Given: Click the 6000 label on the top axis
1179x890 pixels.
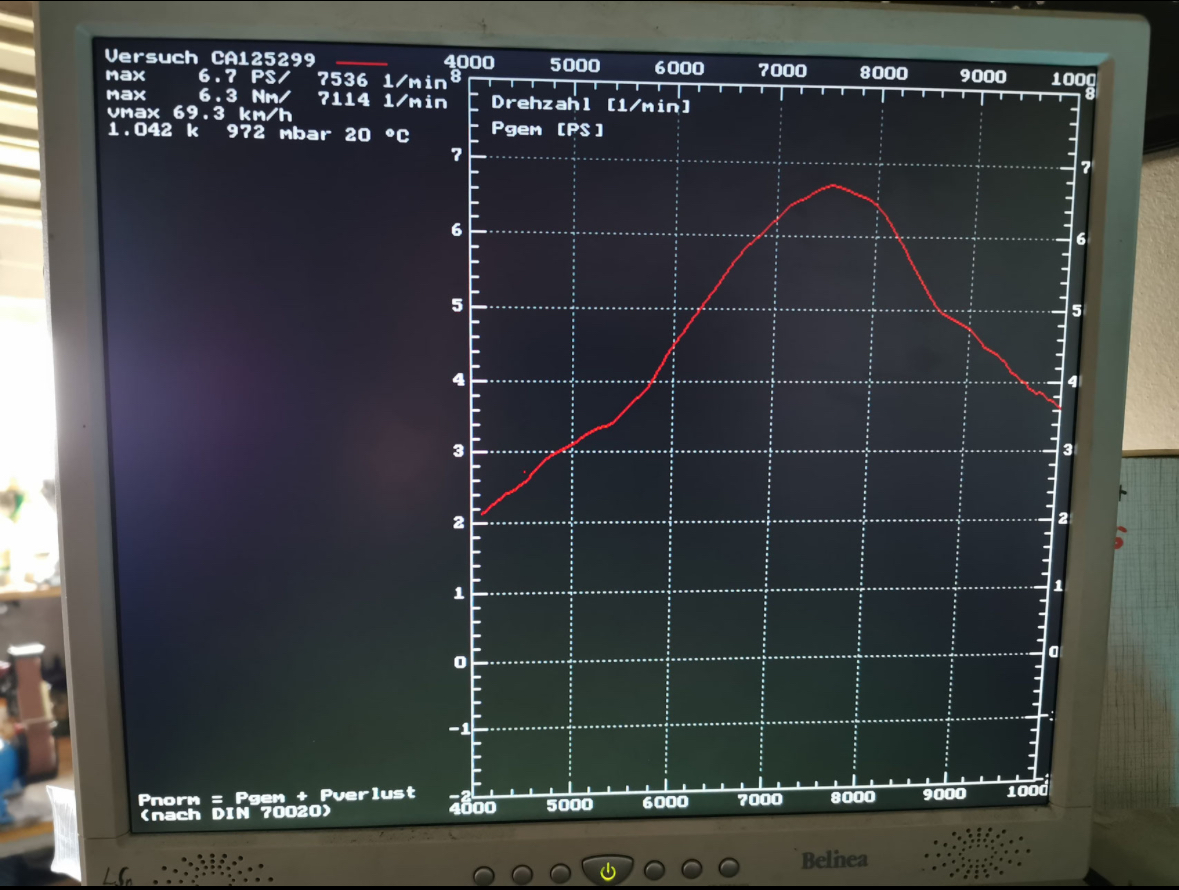Looking at the screenshot, I should click(x=679, y=68).
